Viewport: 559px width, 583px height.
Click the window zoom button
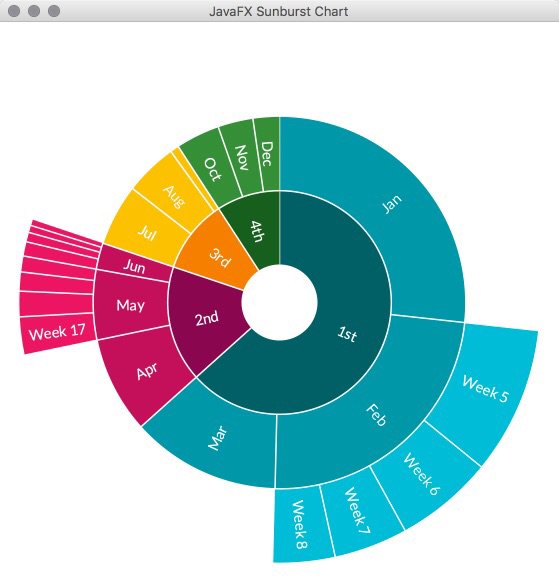tap(54, 11)
